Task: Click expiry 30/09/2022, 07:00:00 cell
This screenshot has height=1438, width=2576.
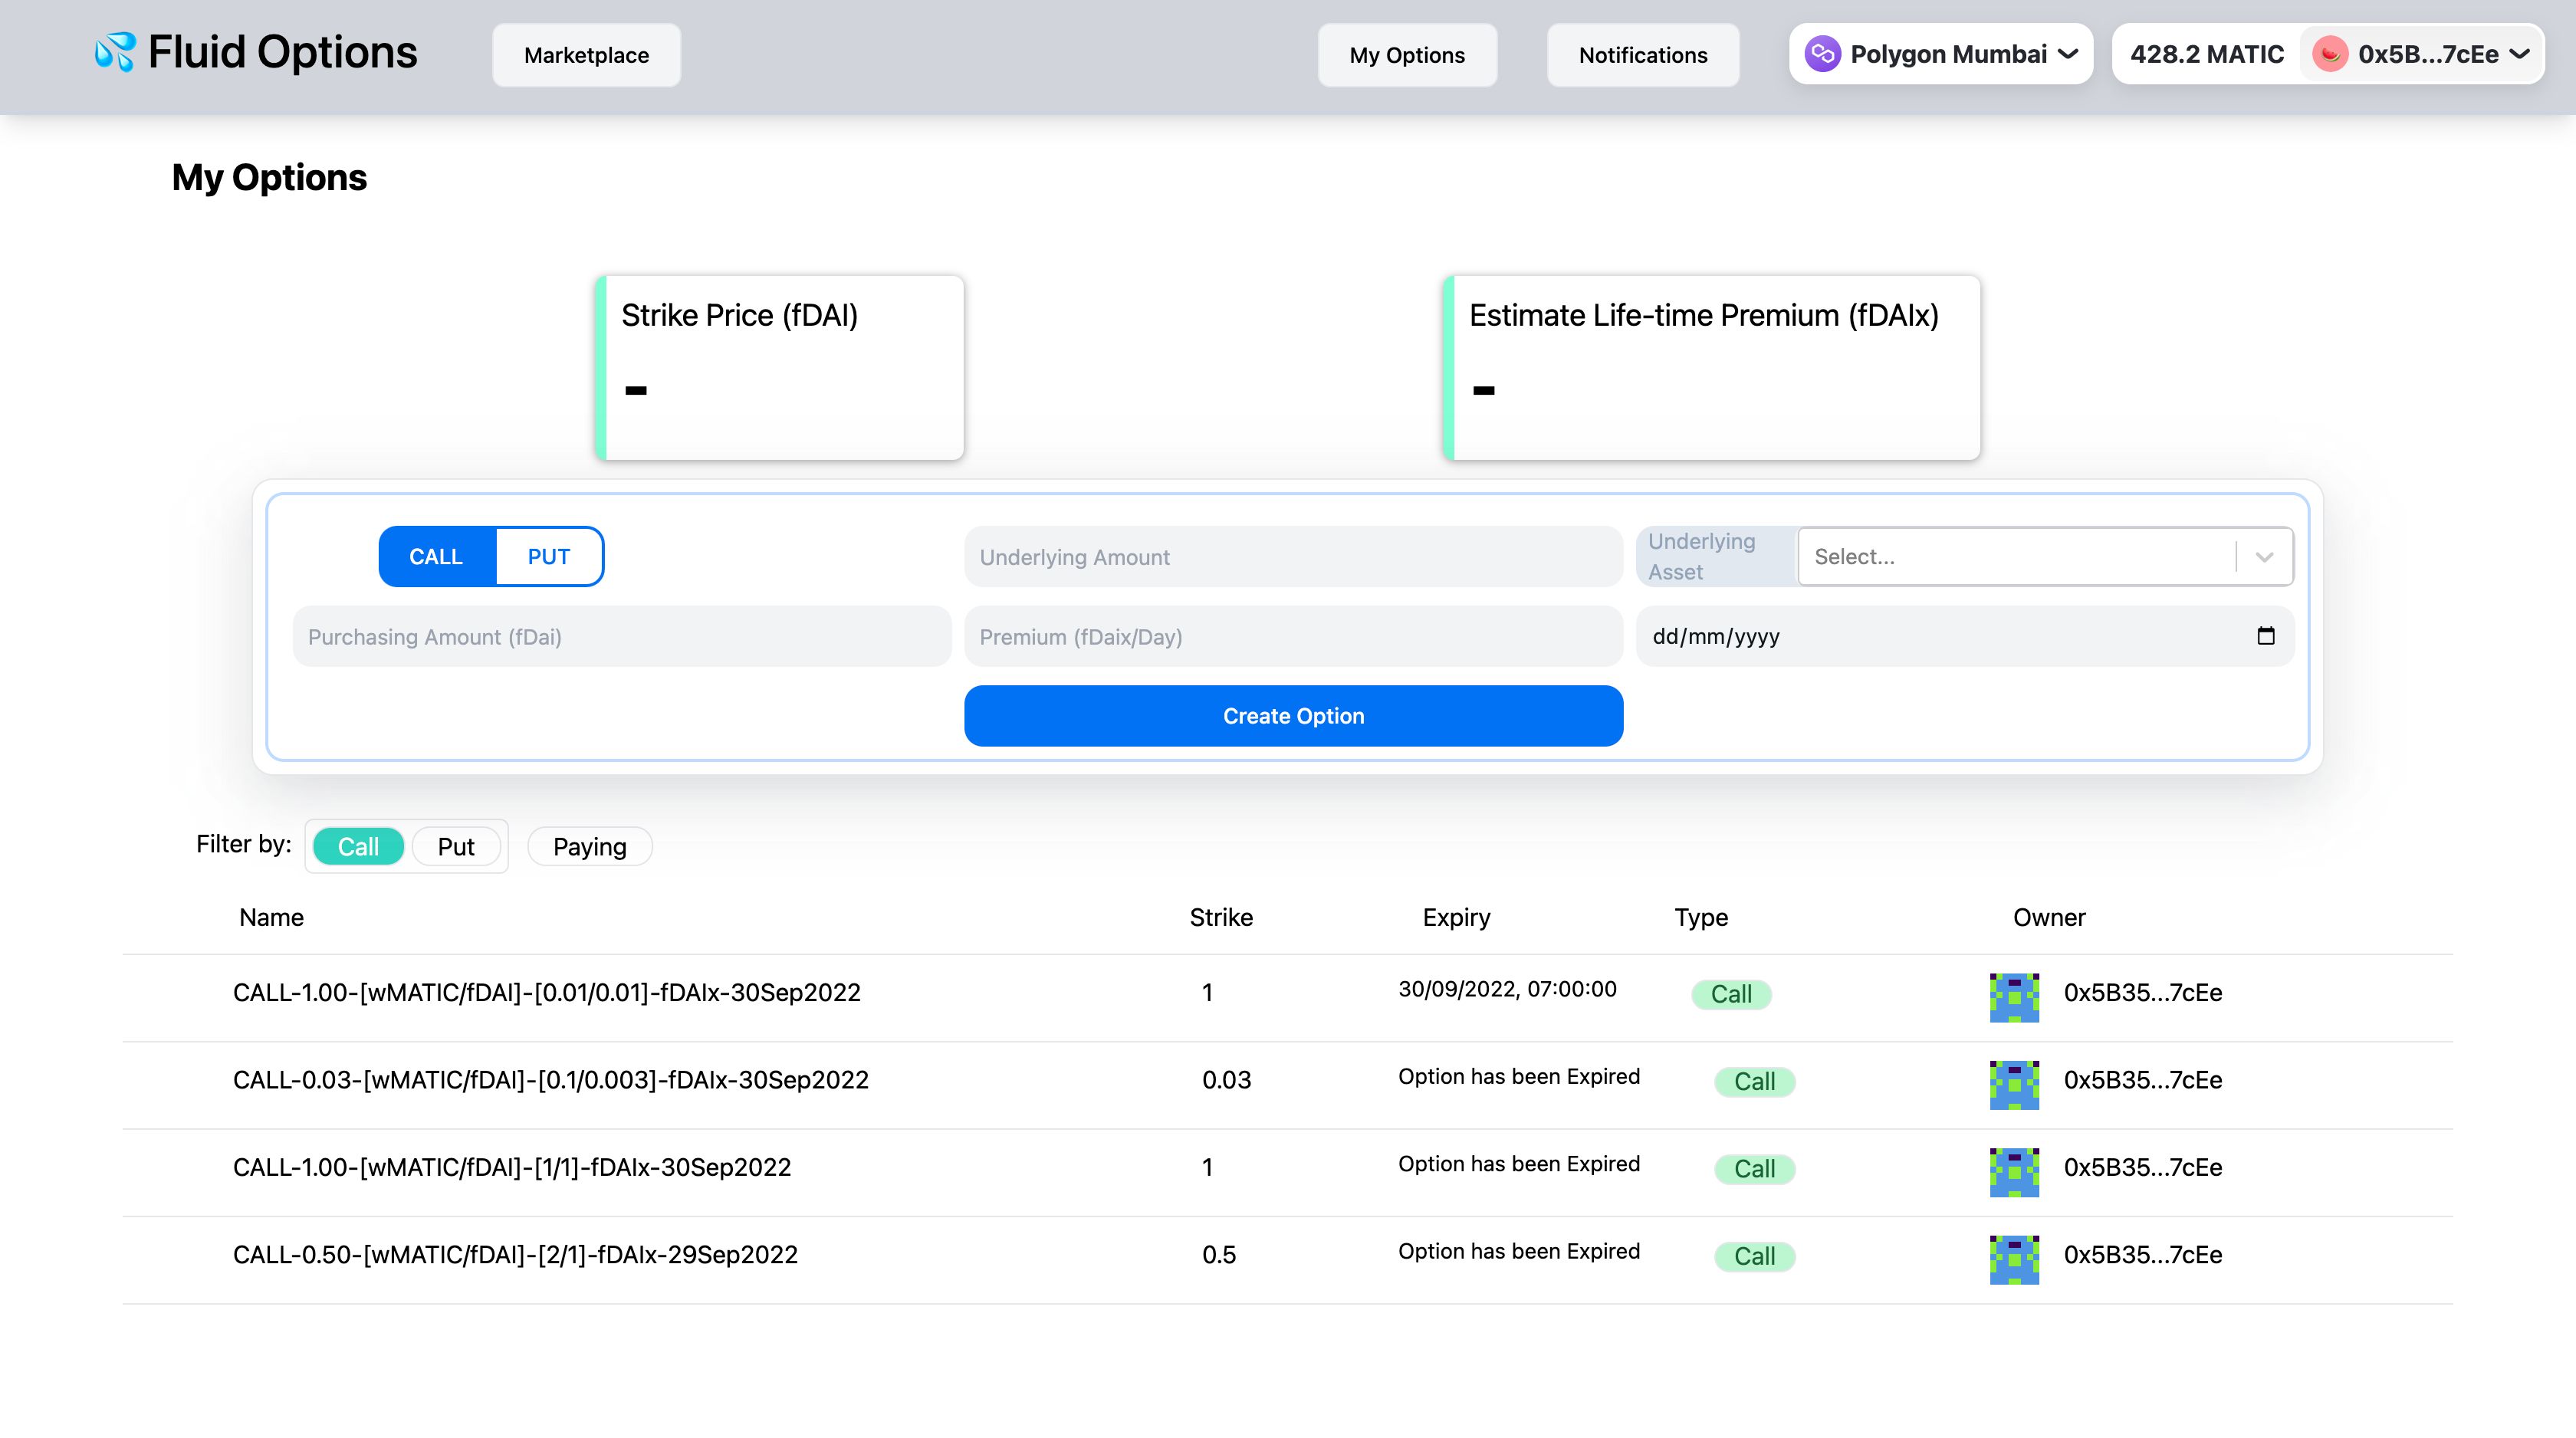Action: (x=1507, y=989)
